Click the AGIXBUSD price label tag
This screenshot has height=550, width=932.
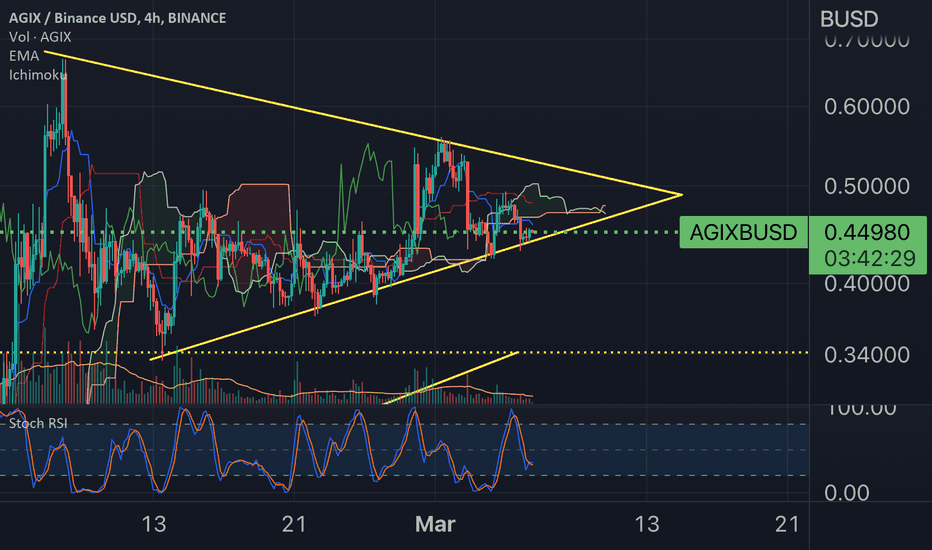(x=743, y=232)
